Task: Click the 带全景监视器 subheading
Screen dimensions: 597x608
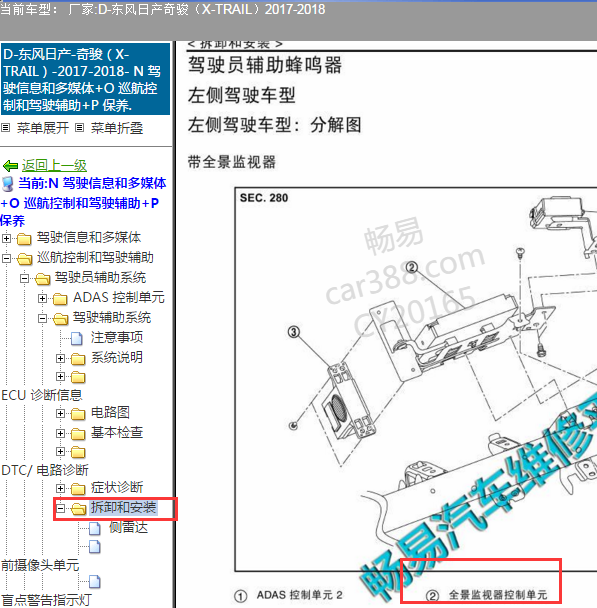Action: pyautogui.click(x=232, y=162)
